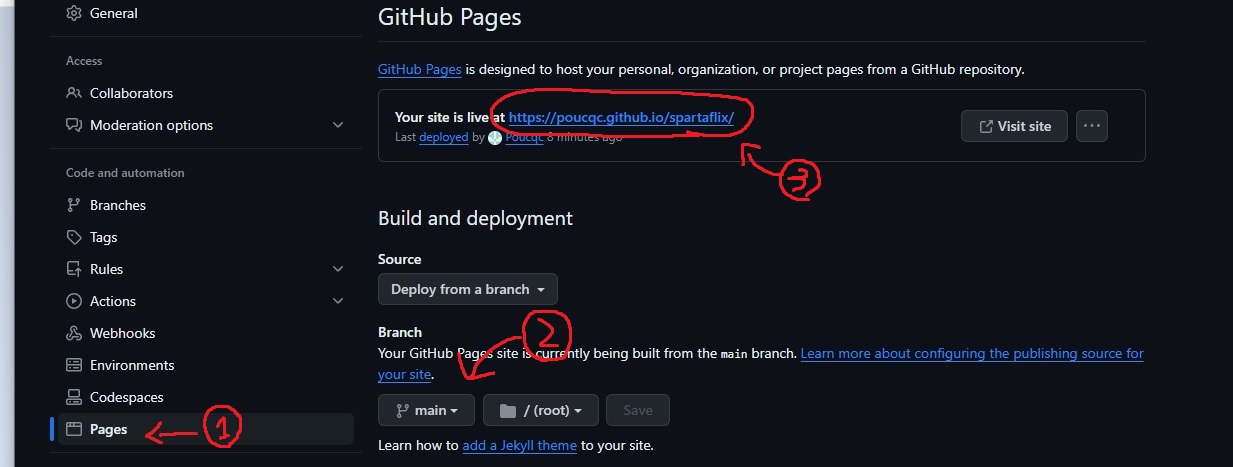Open the / (root) folder dropdown
The width and height of the screenshot is (1233, 467).
click(x=541, y=410)
